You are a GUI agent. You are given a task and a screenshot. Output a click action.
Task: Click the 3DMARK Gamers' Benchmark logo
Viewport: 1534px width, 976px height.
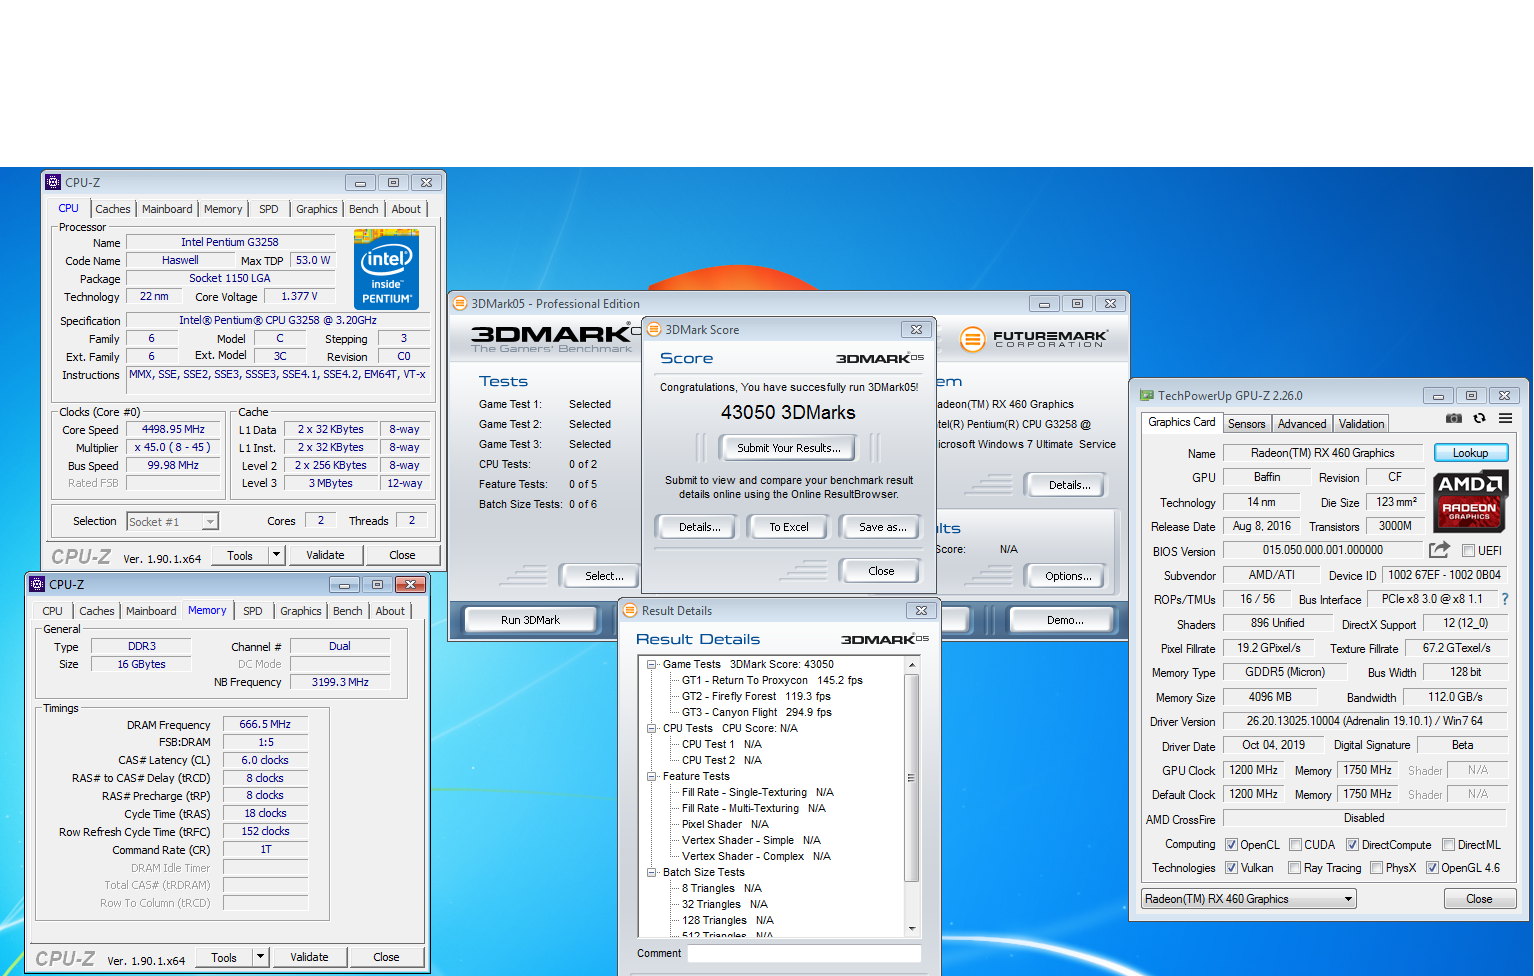[555, 338]
